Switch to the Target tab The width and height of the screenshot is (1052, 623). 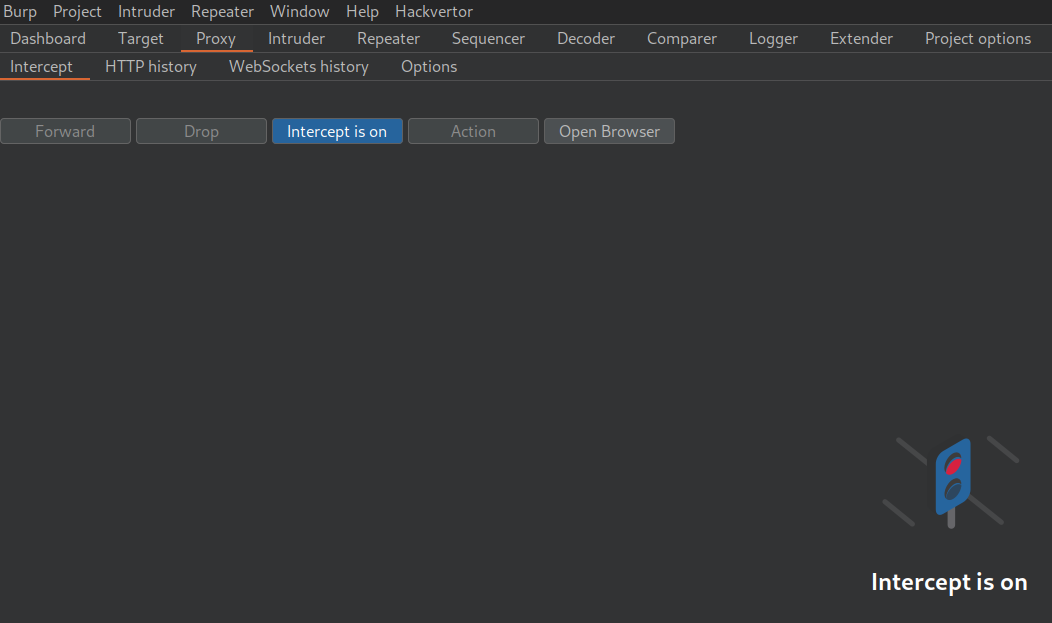click(141, 39)
